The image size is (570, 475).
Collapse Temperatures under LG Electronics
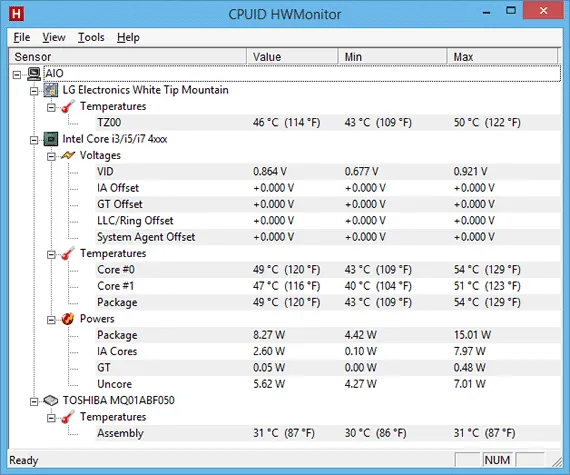tap(51, 108)
